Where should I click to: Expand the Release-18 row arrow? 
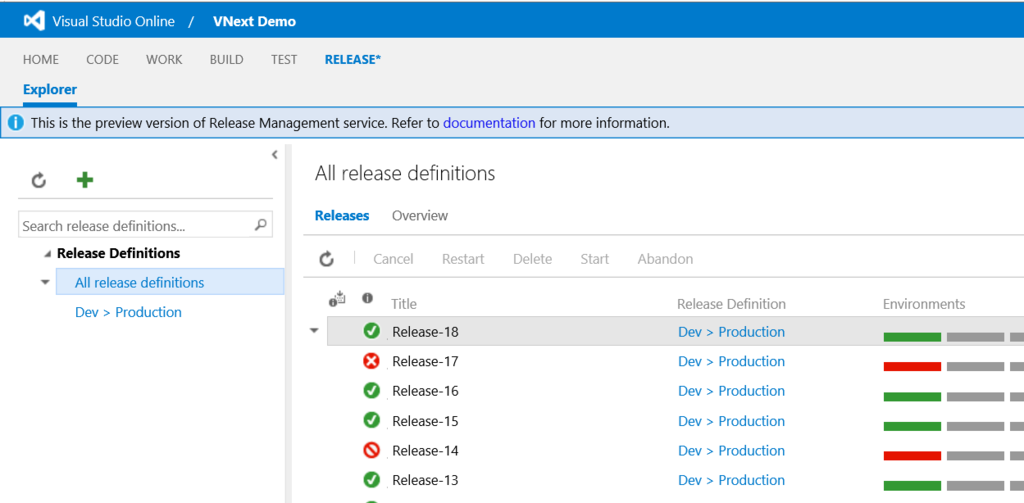click(x=314, y=332)
